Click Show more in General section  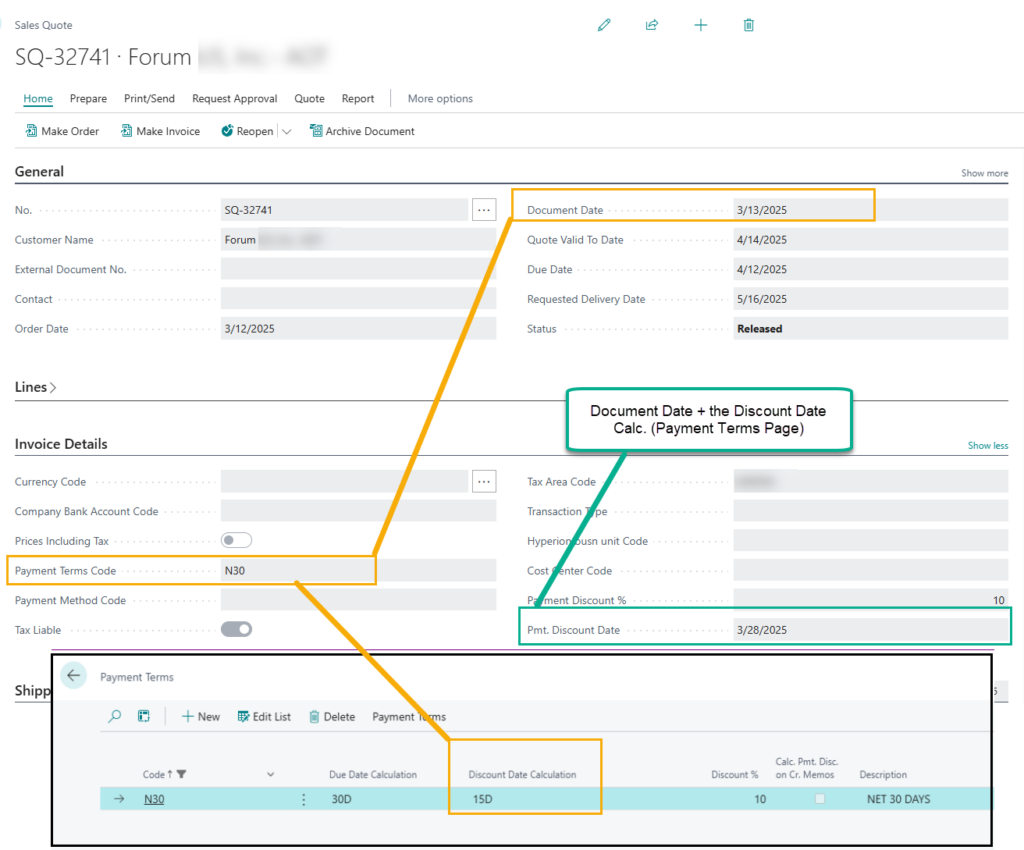pos(984,173)
